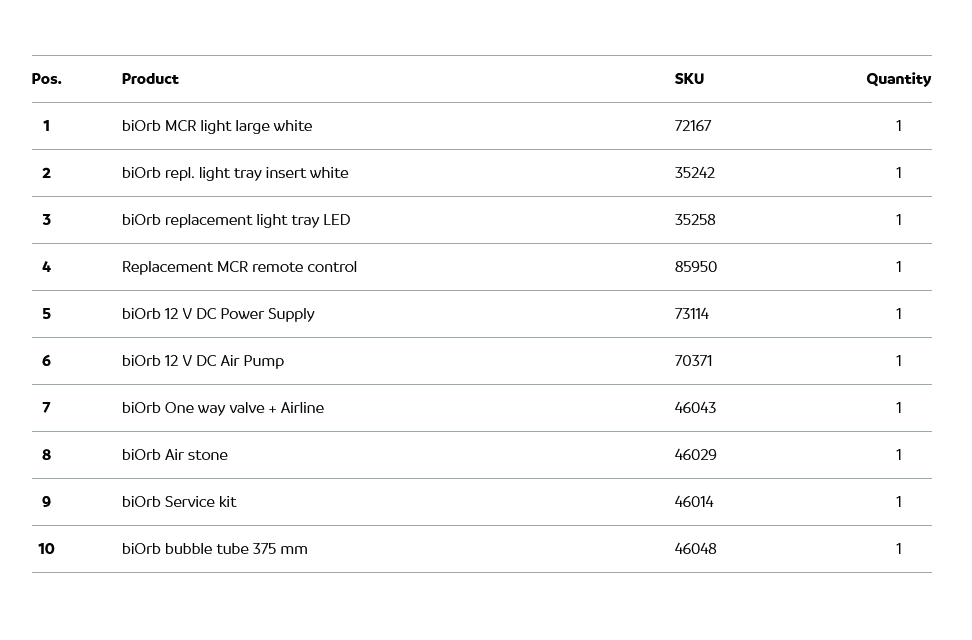Click SKU number 46048
Screen dimensions: 972x640
point(695,549)
